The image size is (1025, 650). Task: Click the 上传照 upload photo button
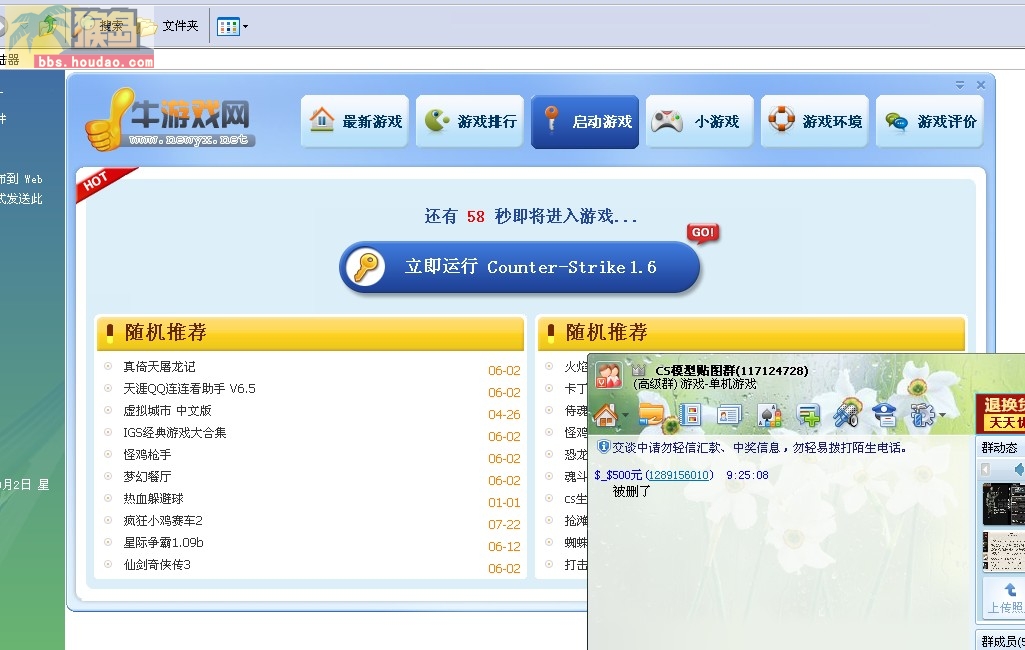tap(1004, 596)
